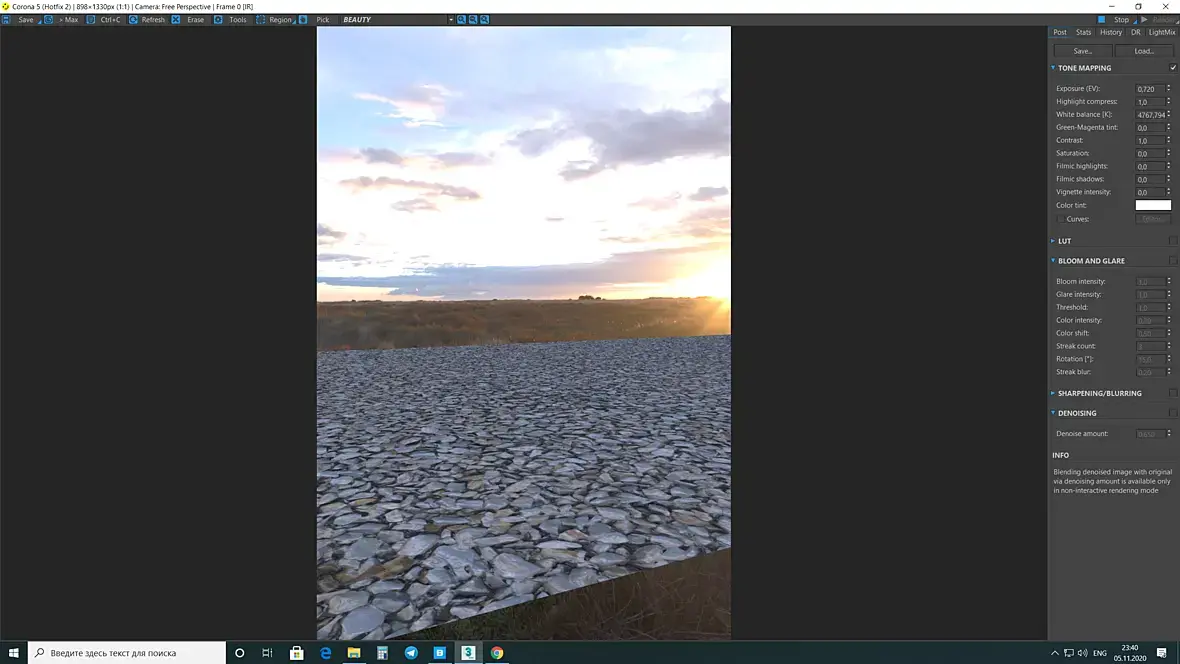Viewport: 1180px width, 664px height.
Task: Open the notification center icon
Action: pos(1161,653)
